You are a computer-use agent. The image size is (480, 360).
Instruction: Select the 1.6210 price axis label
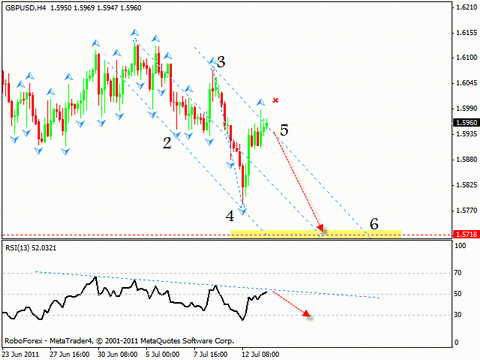(x=467, y=7)
